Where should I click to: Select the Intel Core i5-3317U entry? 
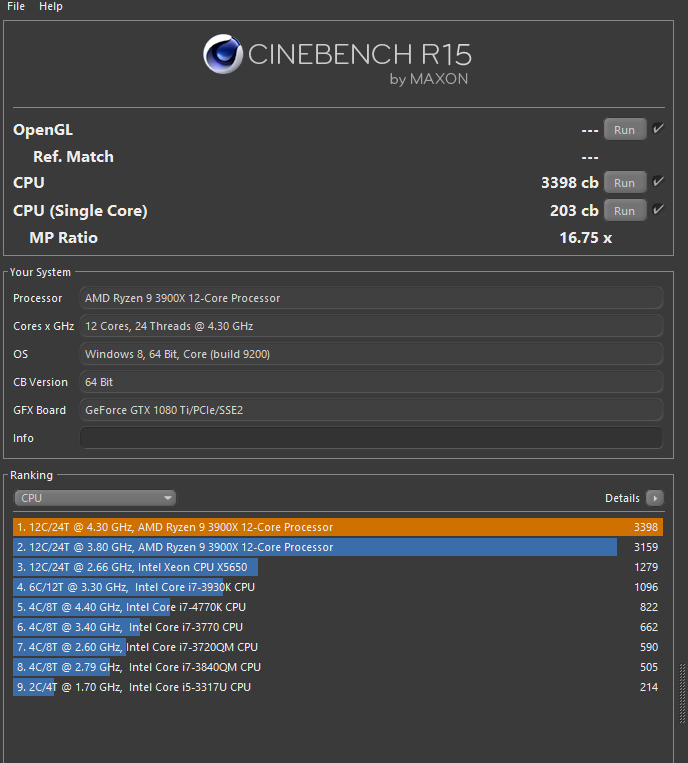click(338, 687)
